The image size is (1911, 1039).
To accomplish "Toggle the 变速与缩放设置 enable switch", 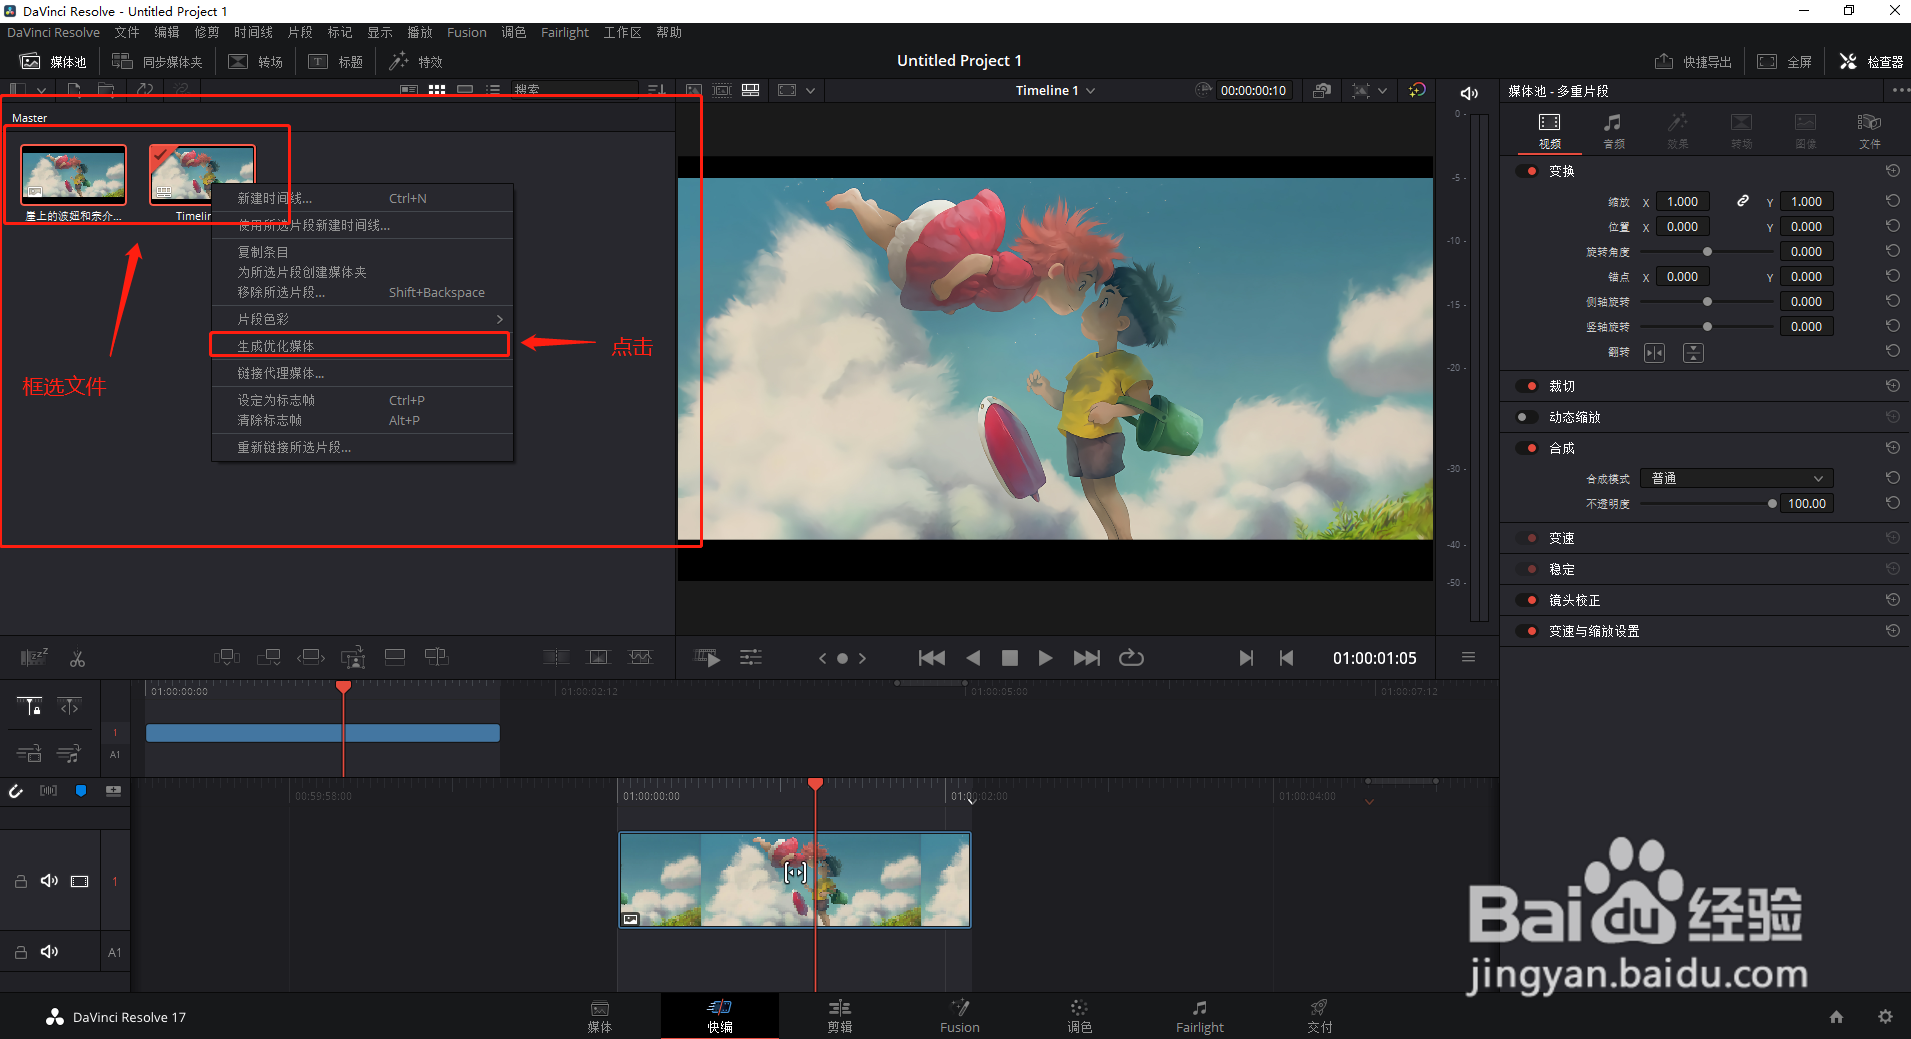I will pos(1527,631).
